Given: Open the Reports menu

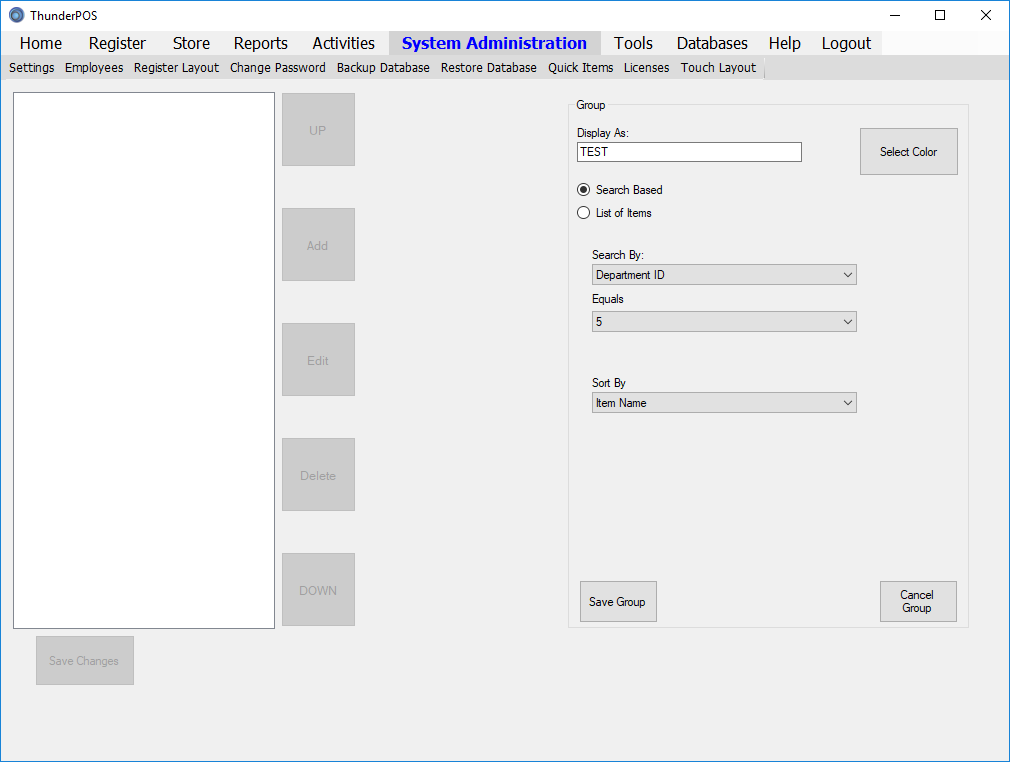Looking at the screenshot, I should click(x=260, y=43).
